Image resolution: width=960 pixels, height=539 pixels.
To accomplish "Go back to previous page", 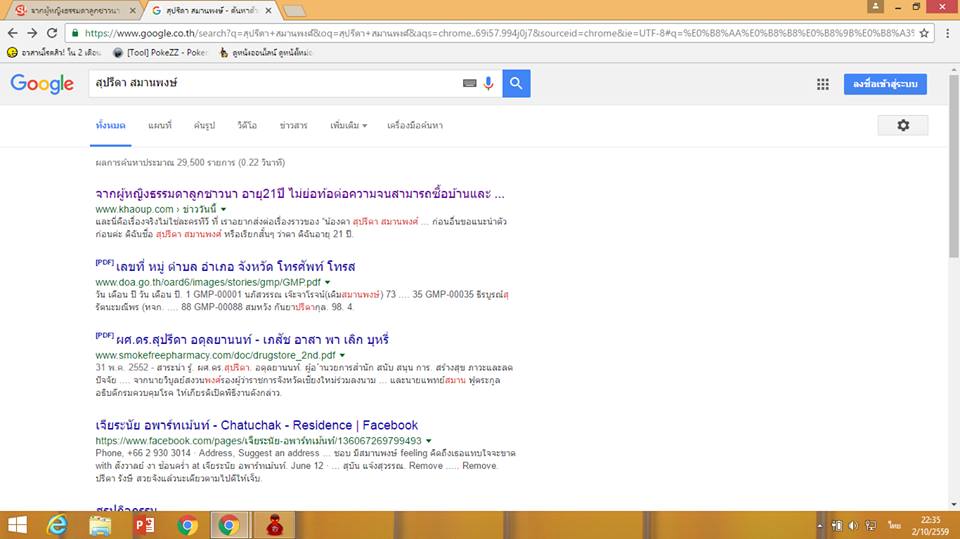I will pos(13,33).
